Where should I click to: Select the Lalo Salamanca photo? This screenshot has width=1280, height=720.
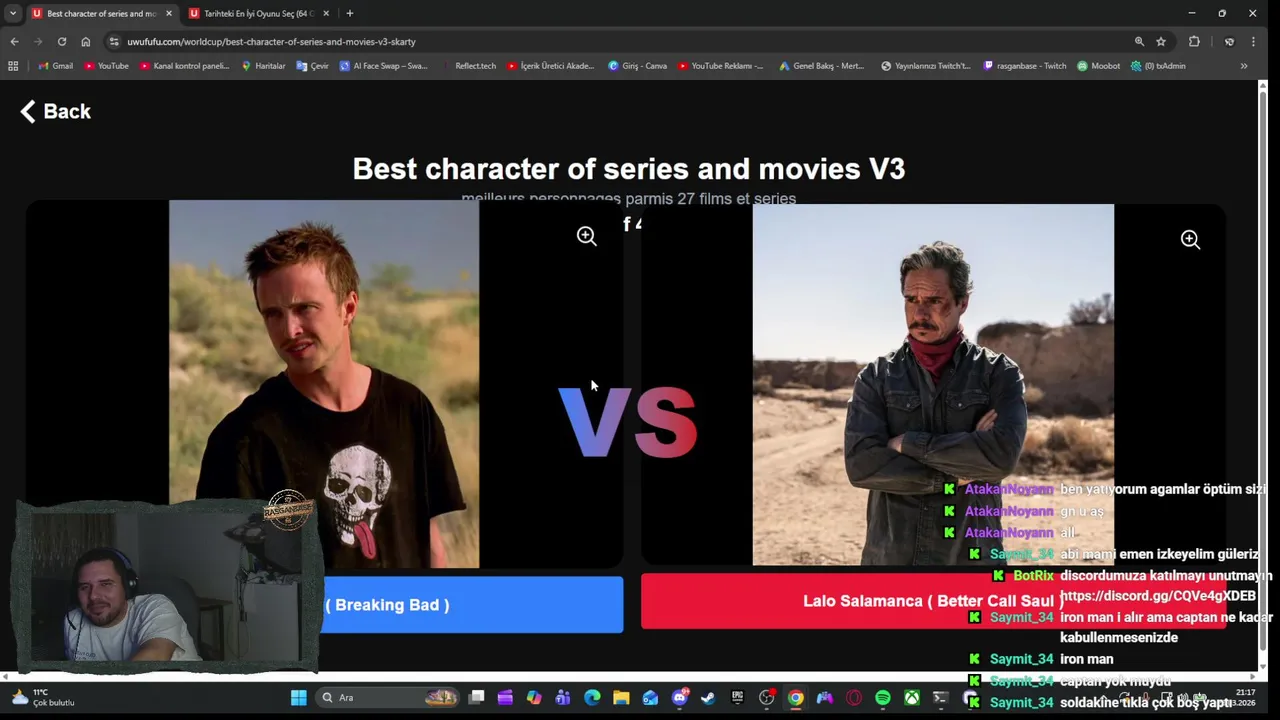coord(933,385)
